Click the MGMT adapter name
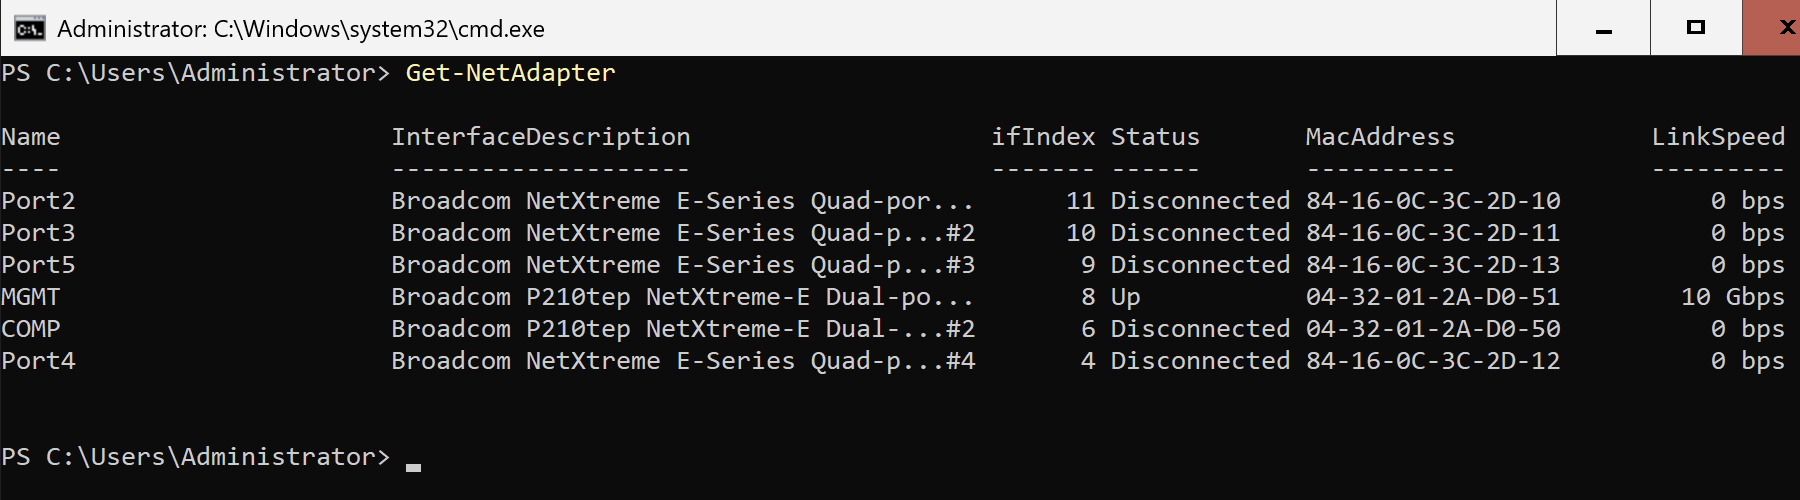 [31, 297]
